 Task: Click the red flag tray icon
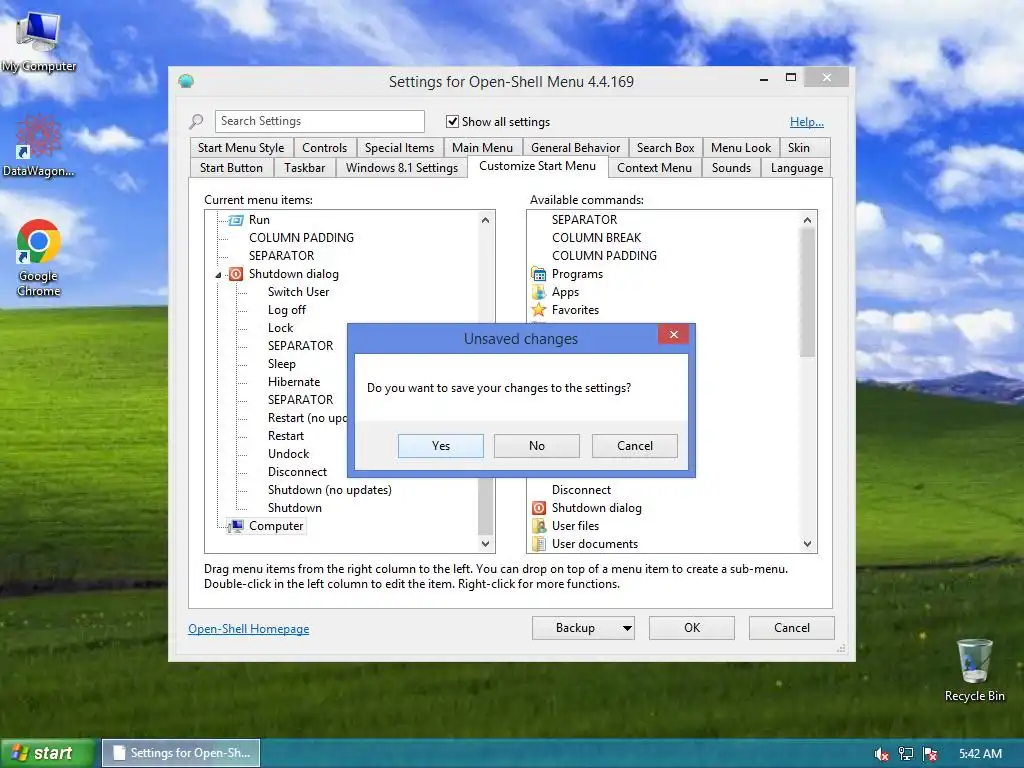[930, 754]
